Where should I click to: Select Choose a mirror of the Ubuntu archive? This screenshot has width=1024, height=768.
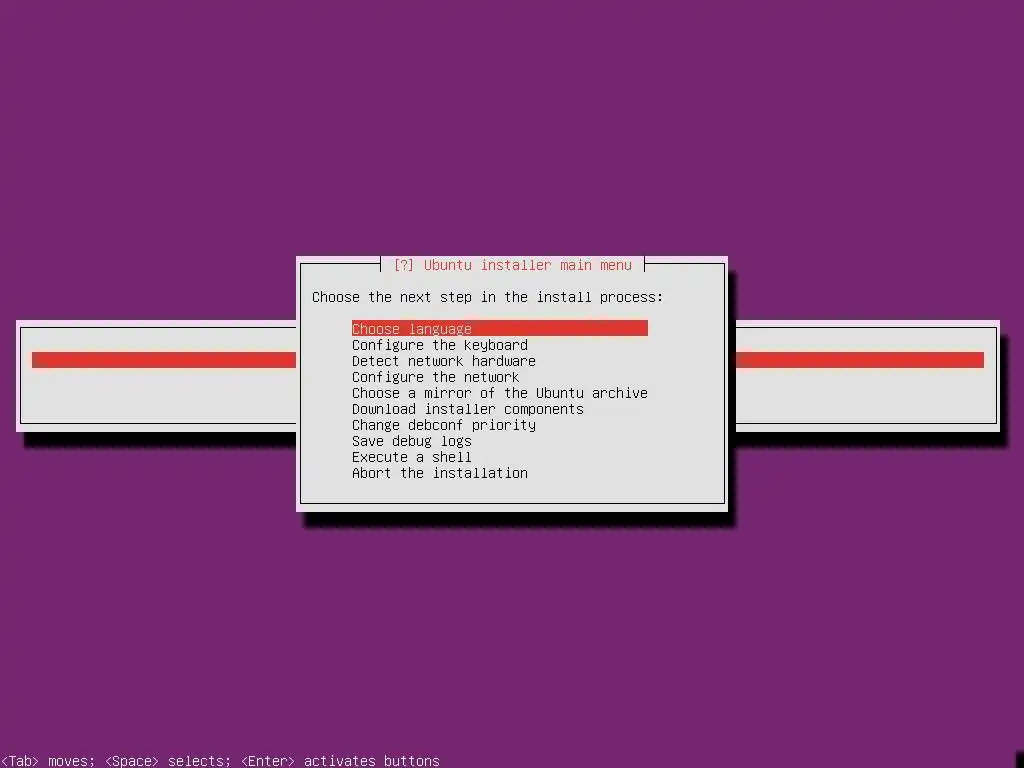tap(500, 392)
